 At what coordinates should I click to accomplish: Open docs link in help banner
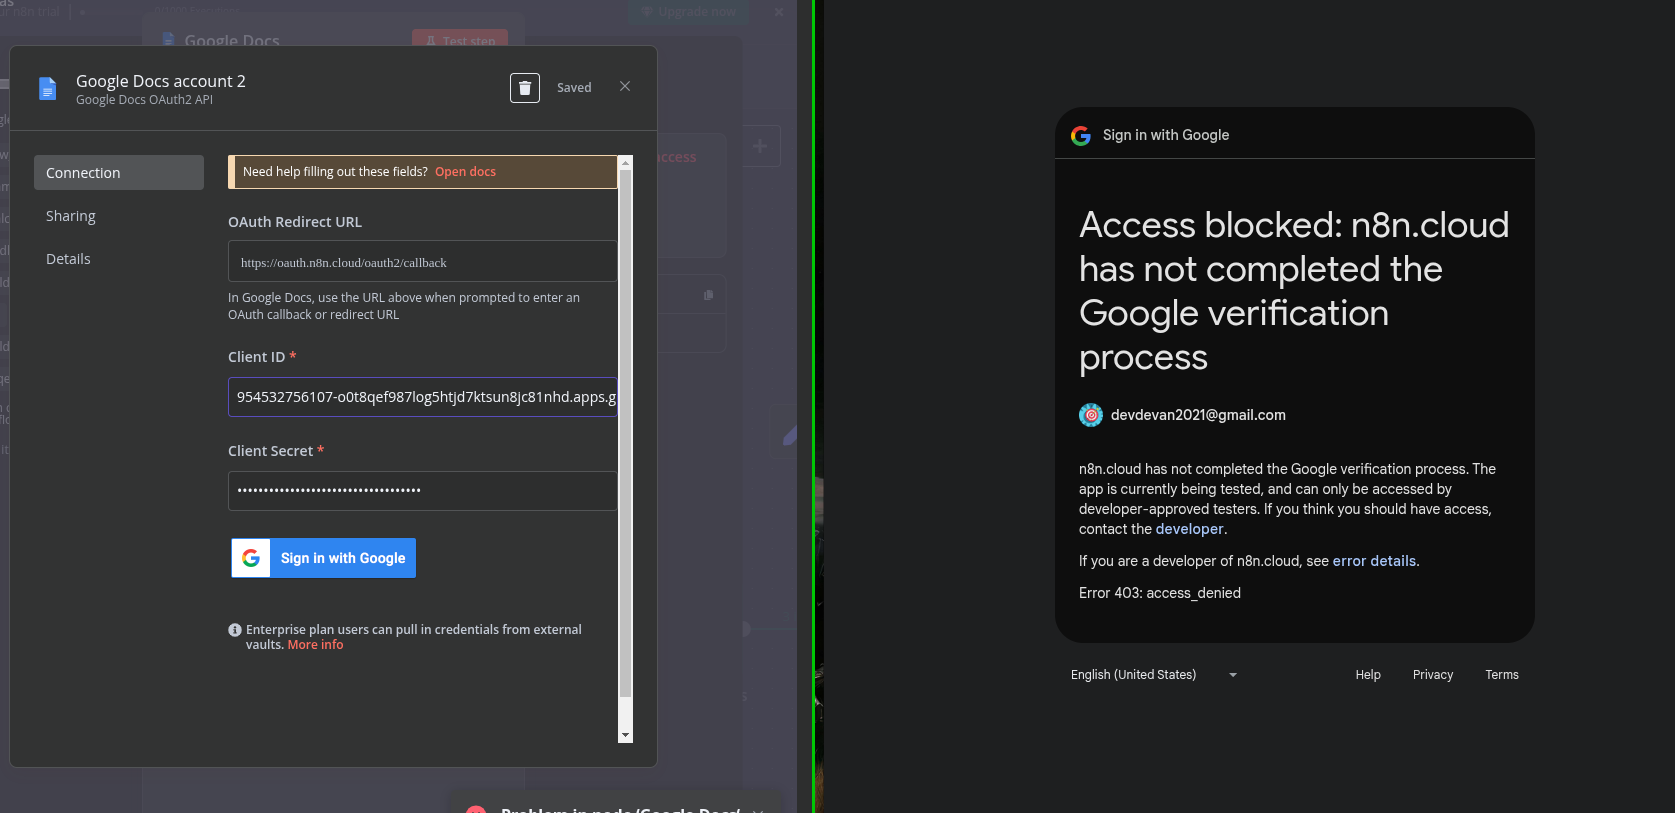point(465,172)
